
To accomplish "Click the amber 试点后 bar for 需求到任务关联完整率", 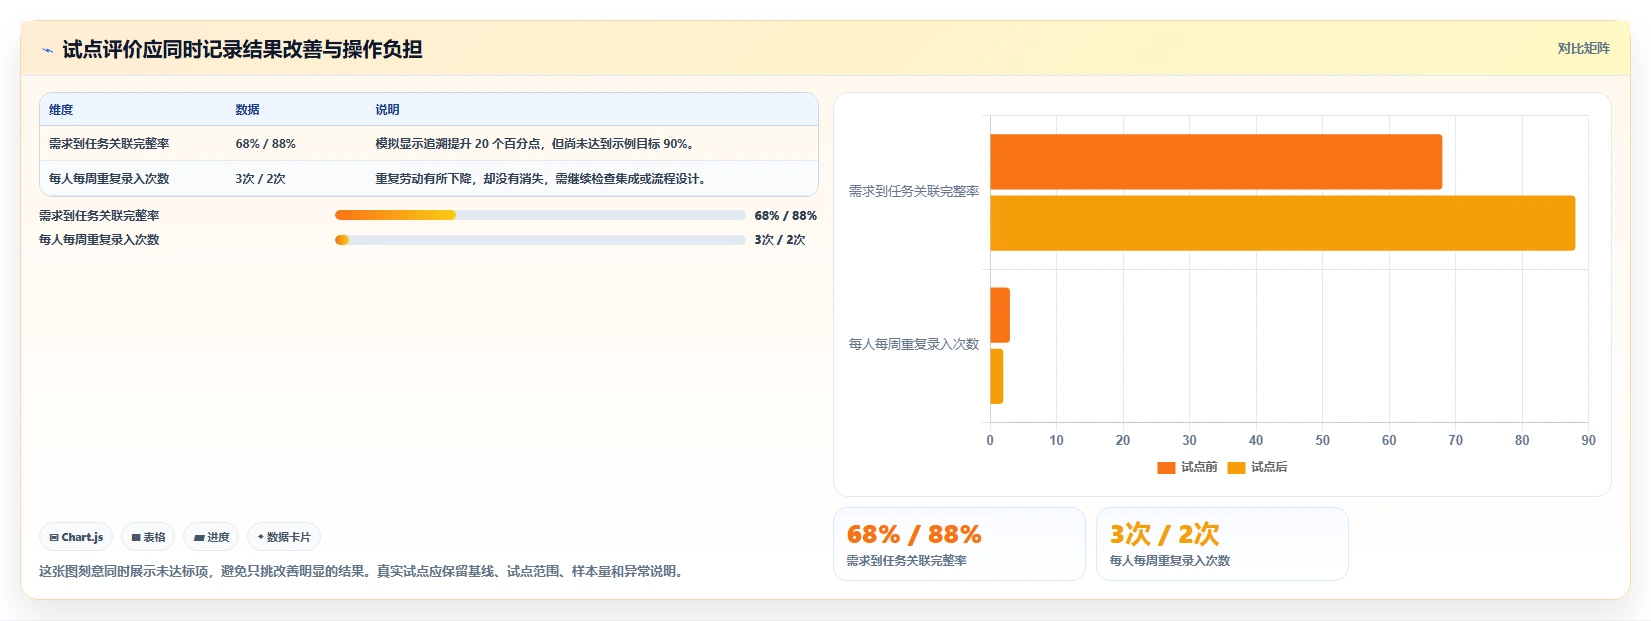I will [1282, 223].
